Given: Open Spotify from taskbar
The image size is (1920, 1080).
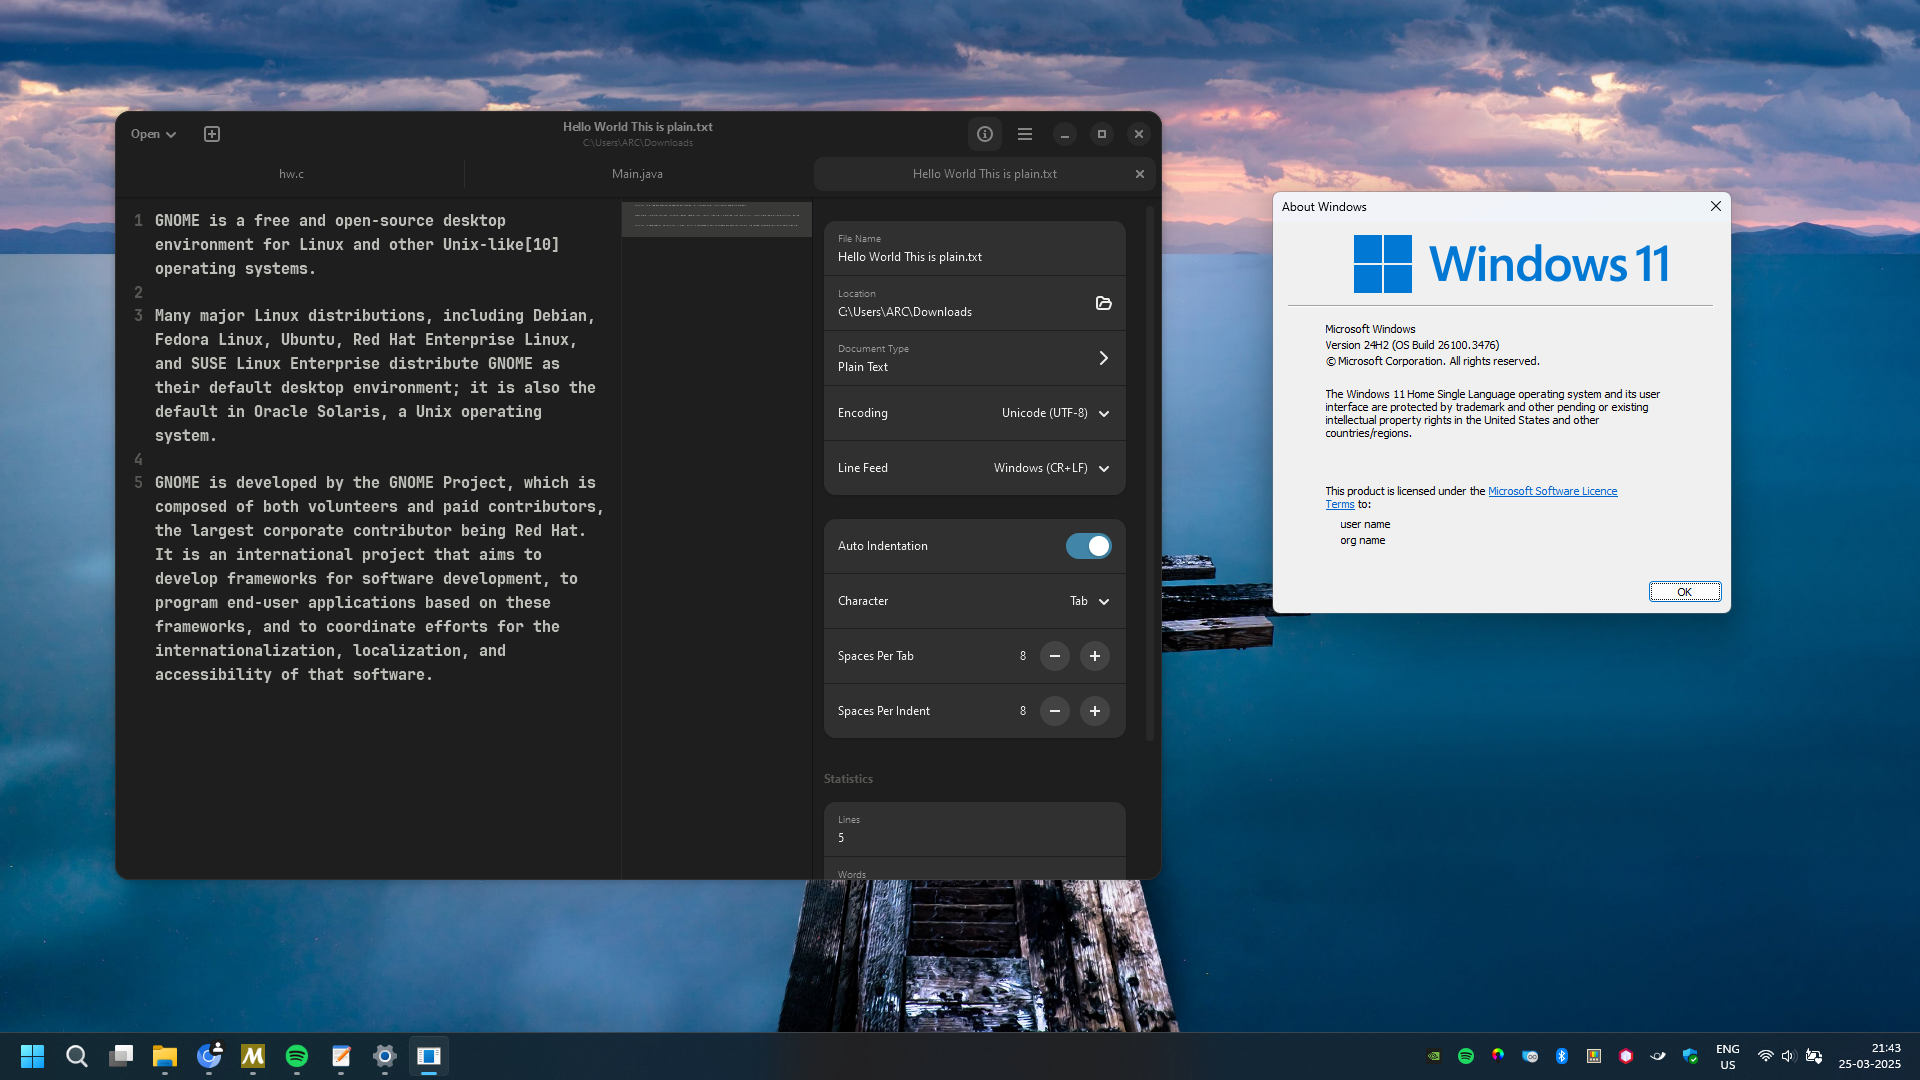Looking at the screenshot, I should tap(297, 1056).
